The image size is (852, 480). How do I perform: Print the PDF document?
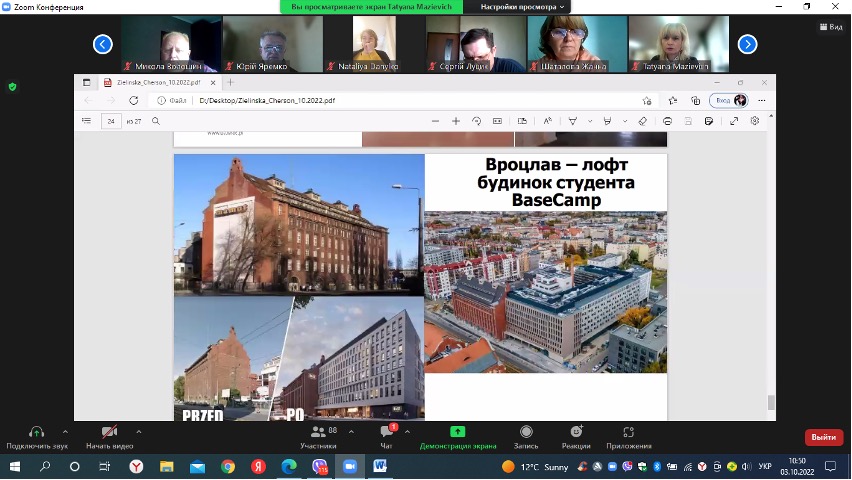coord(667,121)
